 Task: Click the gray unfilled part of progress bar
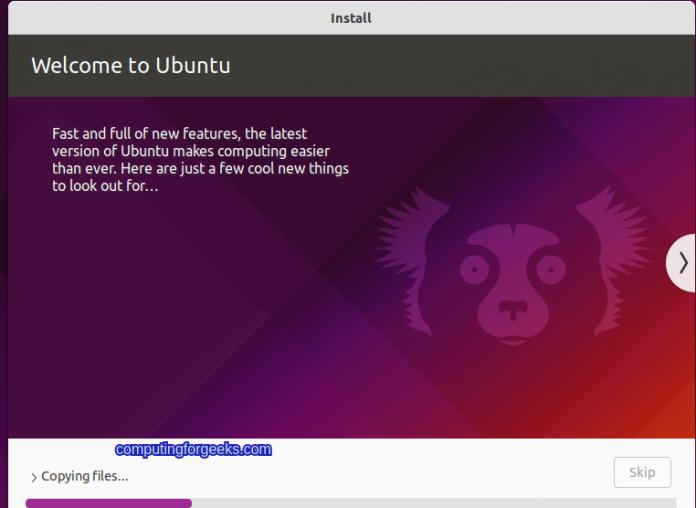point(434,503)
